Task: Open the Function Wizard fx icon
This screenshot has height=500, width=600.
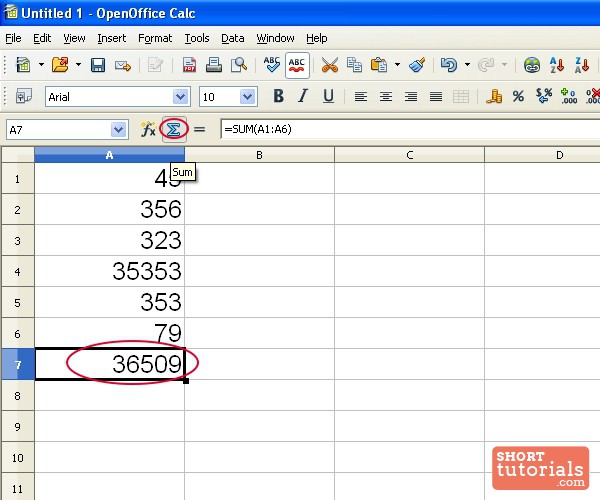Action: tap(148, 130)
